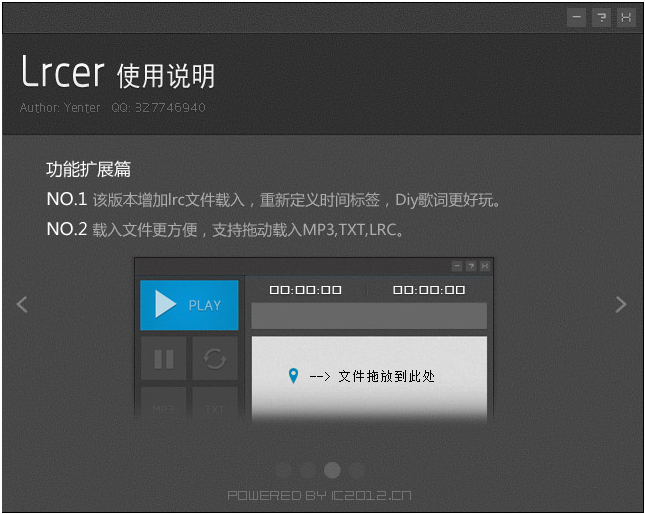Click the gray progress bar in preview
This screenshot has height=514, width=645.
[369, 315]
